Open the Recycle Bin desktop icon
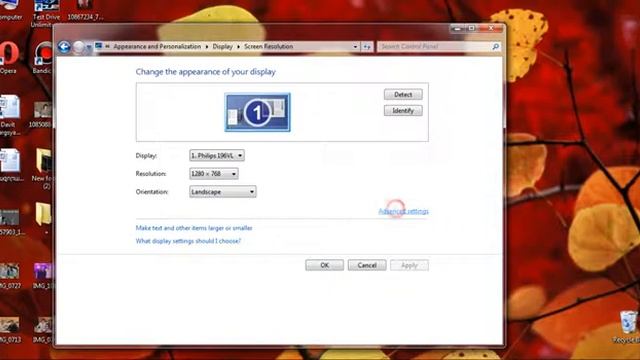 (628, 327)
